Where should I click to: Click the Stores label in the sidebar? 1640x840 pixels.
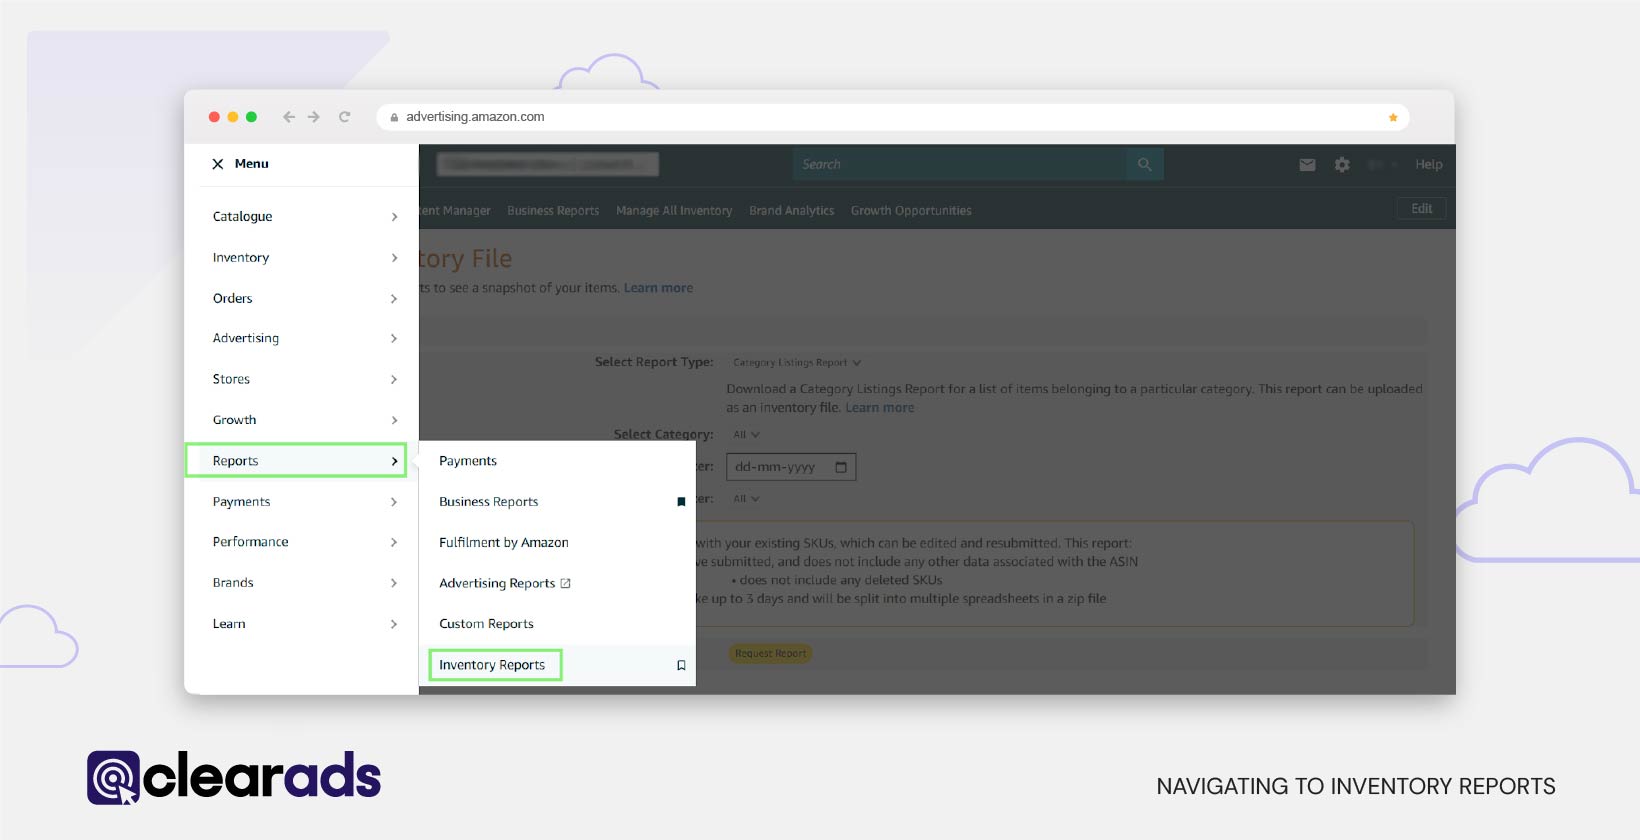231,380
